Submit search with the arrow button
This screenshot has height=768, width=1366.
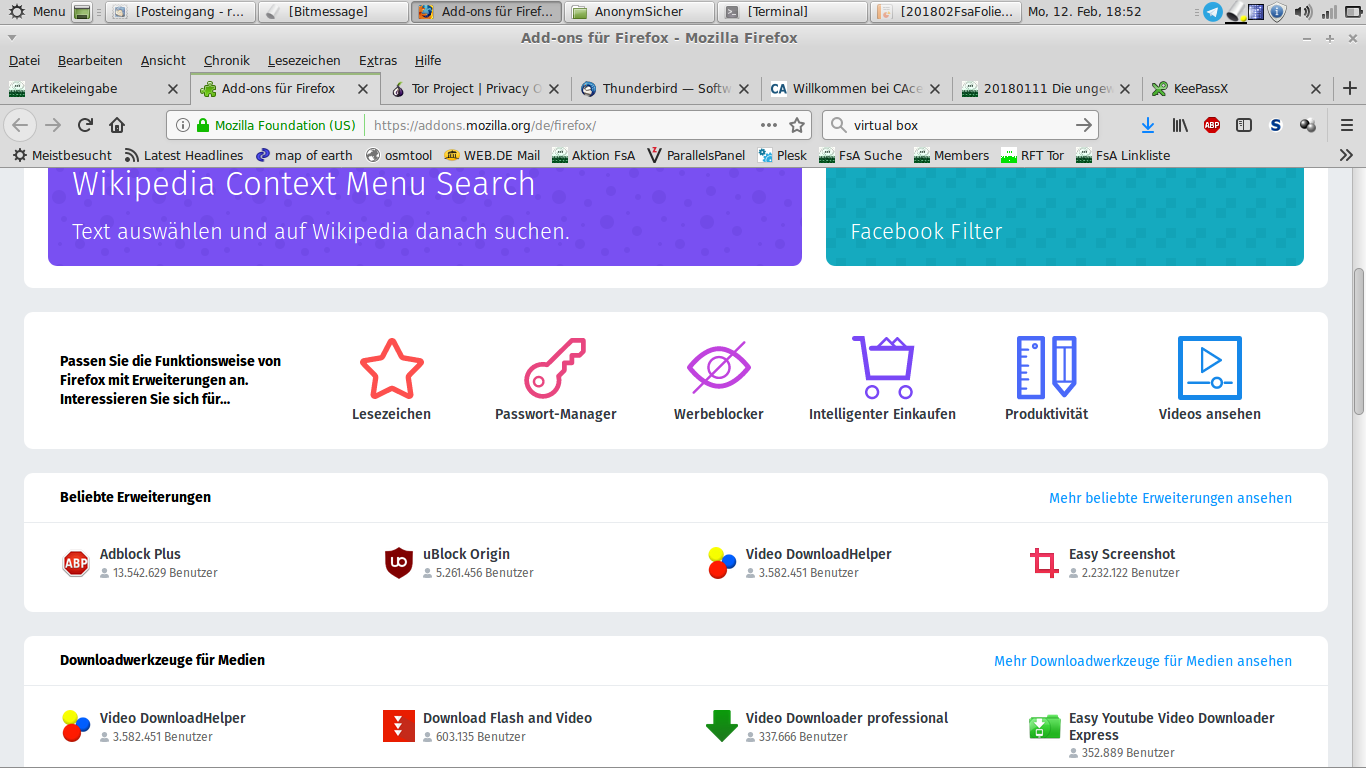pyautogui.click(x=1084, y=125)
